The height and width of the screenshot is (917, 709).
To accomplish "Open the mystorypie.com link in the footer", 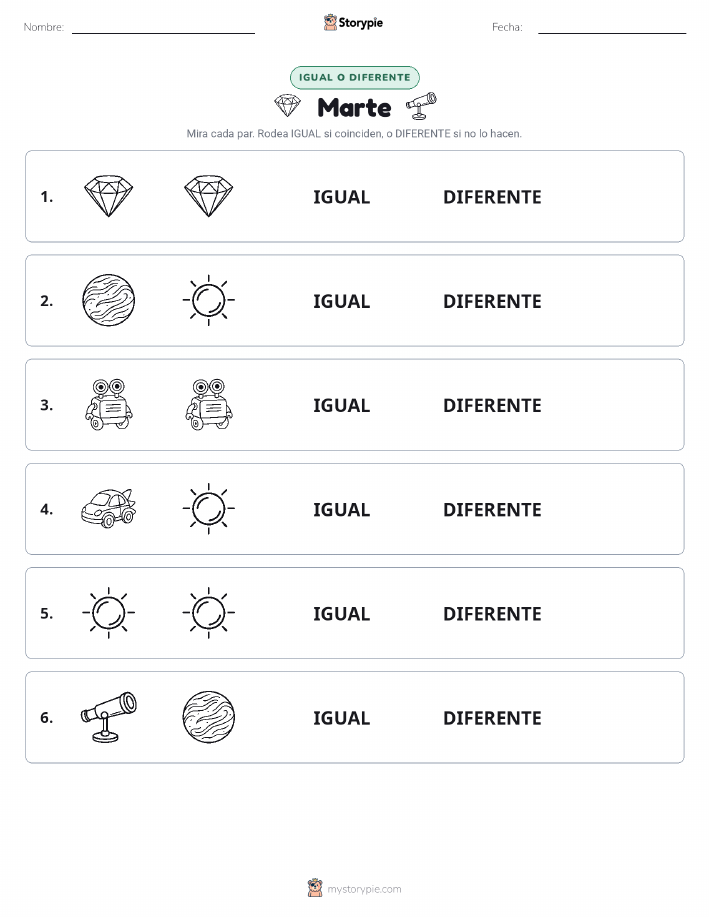I will point(364,889).
